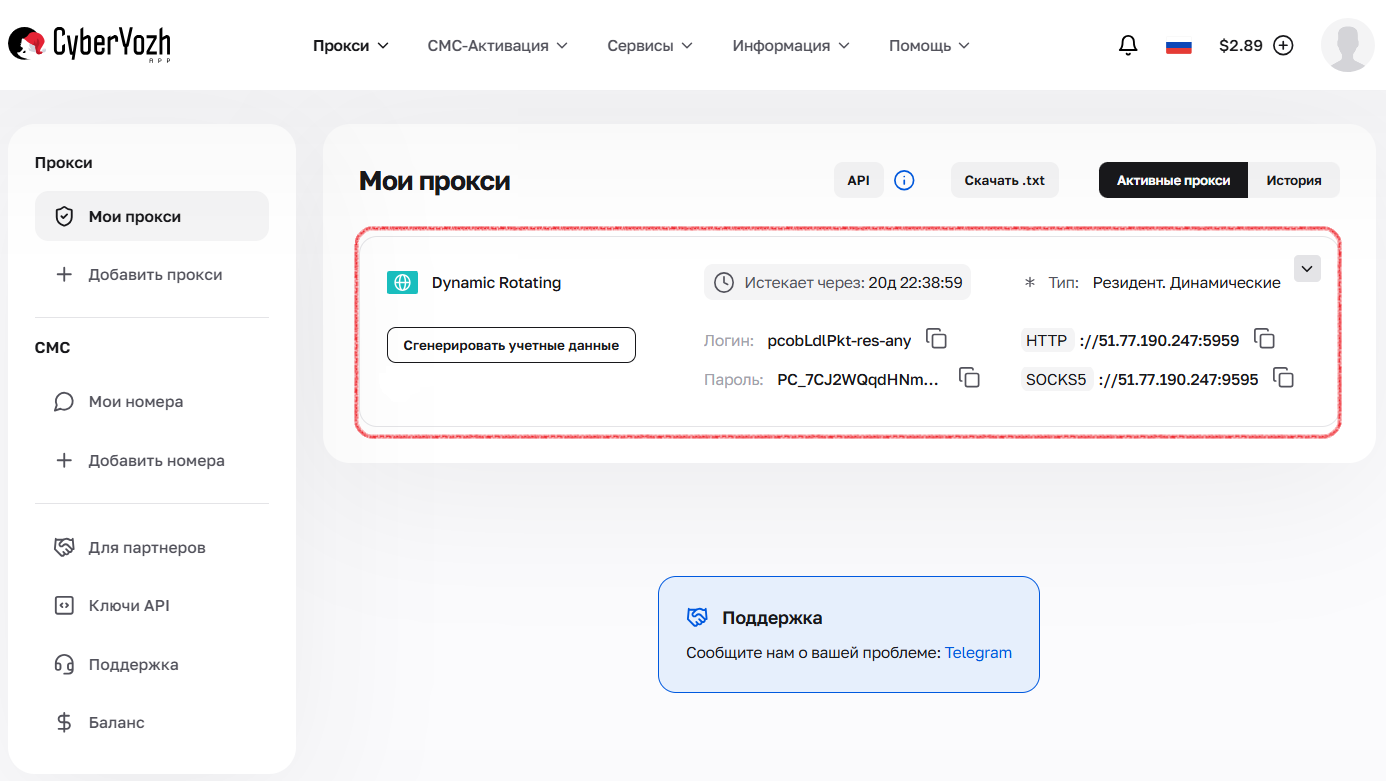Open the Telegram support link
This screenshot has width=1386, height=781.
pos(978,652)
